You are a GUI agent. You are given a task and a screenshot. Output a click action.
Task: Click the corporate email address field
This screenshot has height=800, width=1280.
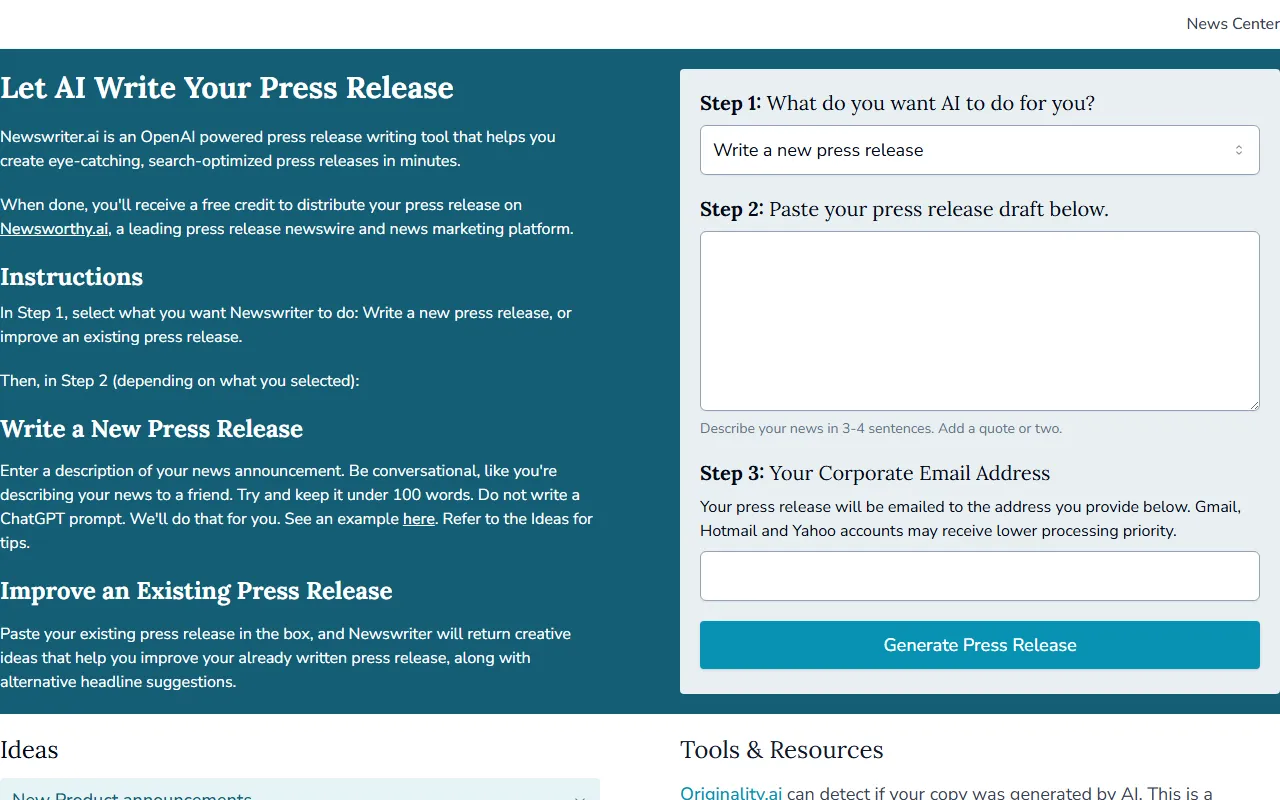coord(978,576)
